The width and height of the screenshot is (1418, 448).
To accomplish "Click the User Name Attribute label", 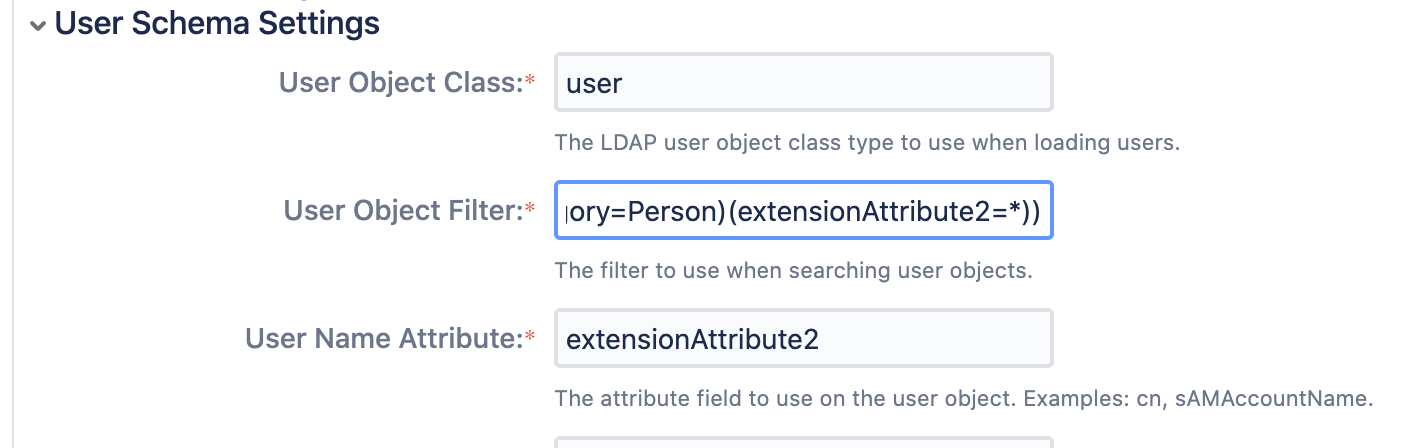I will (384, 339).
